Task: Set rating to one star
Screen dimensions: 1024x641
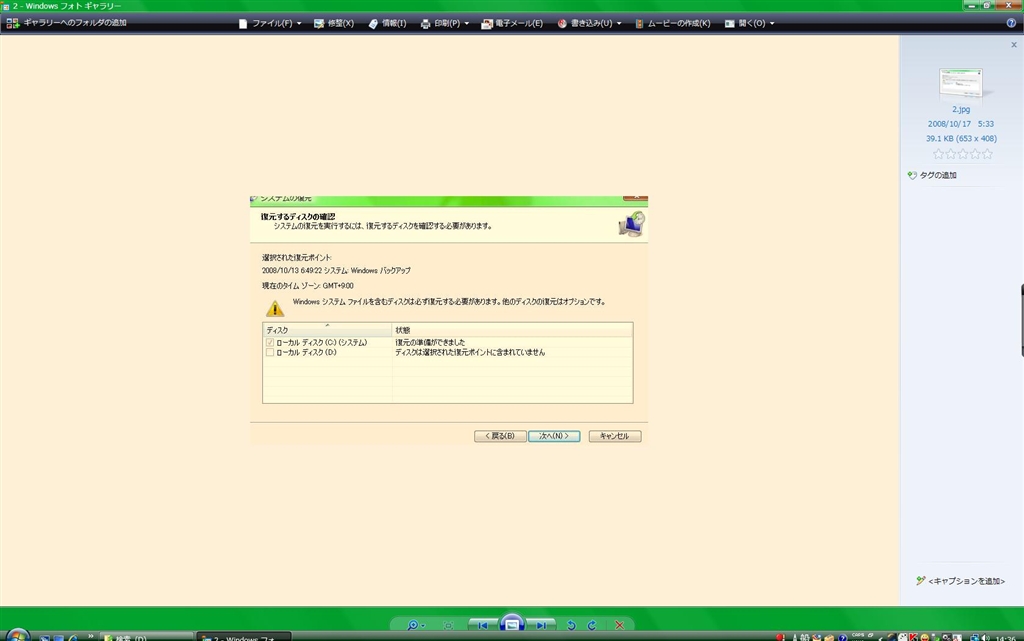Action: pyautogui.click(x=938, y=154)
